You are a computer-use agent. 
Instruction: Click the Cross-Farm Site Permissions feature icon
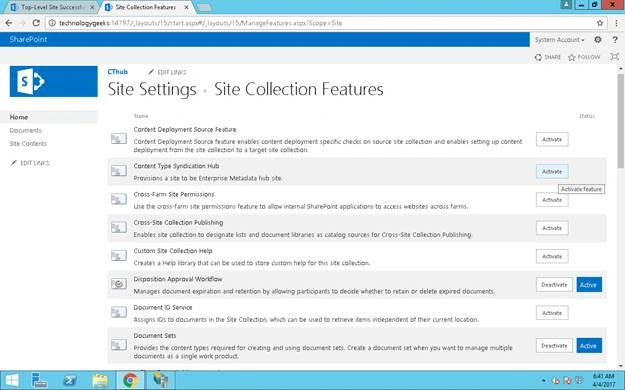tap(119, 199)
